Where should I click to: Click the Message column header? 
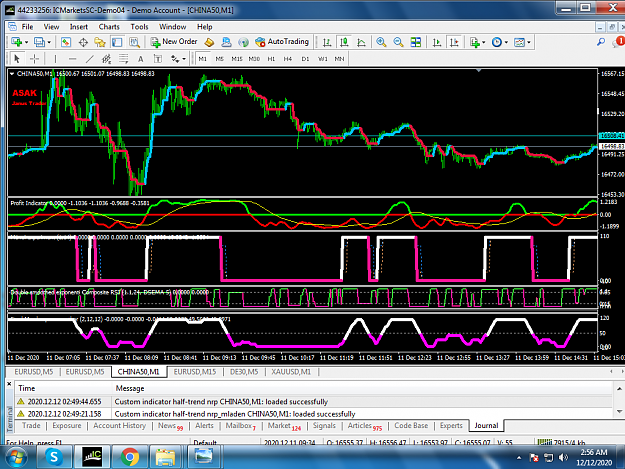[x=130, y=388]
